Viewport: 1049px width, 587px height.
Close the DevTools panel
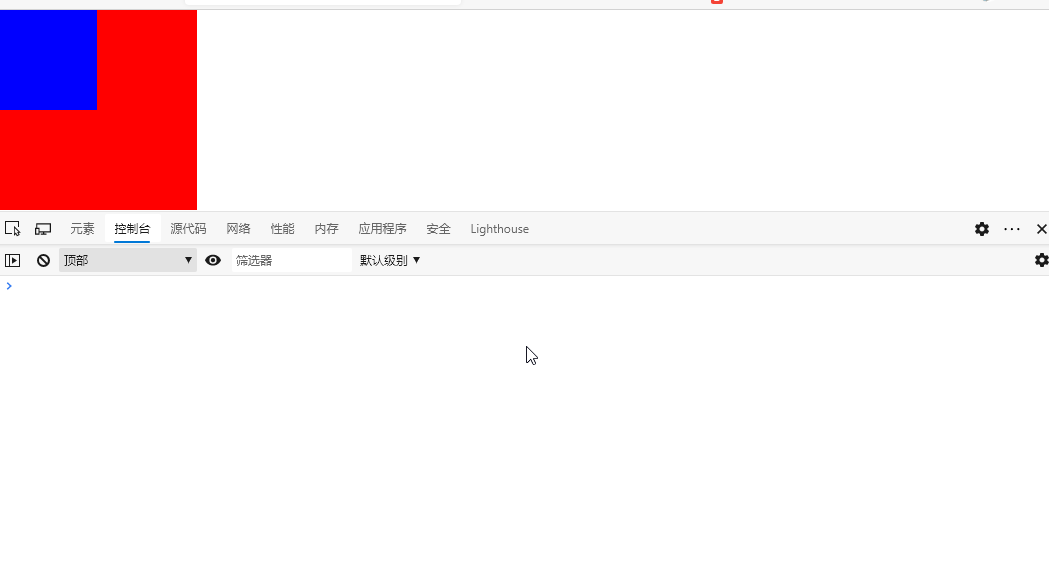pyautogui.click(x=1041, y=229)
